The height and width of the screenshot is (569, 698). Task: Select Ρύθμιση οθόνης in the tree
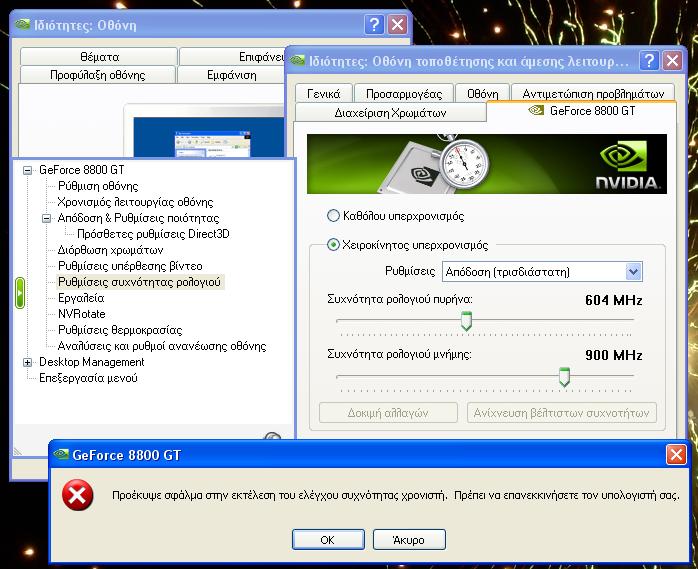(x=98, y=186)
